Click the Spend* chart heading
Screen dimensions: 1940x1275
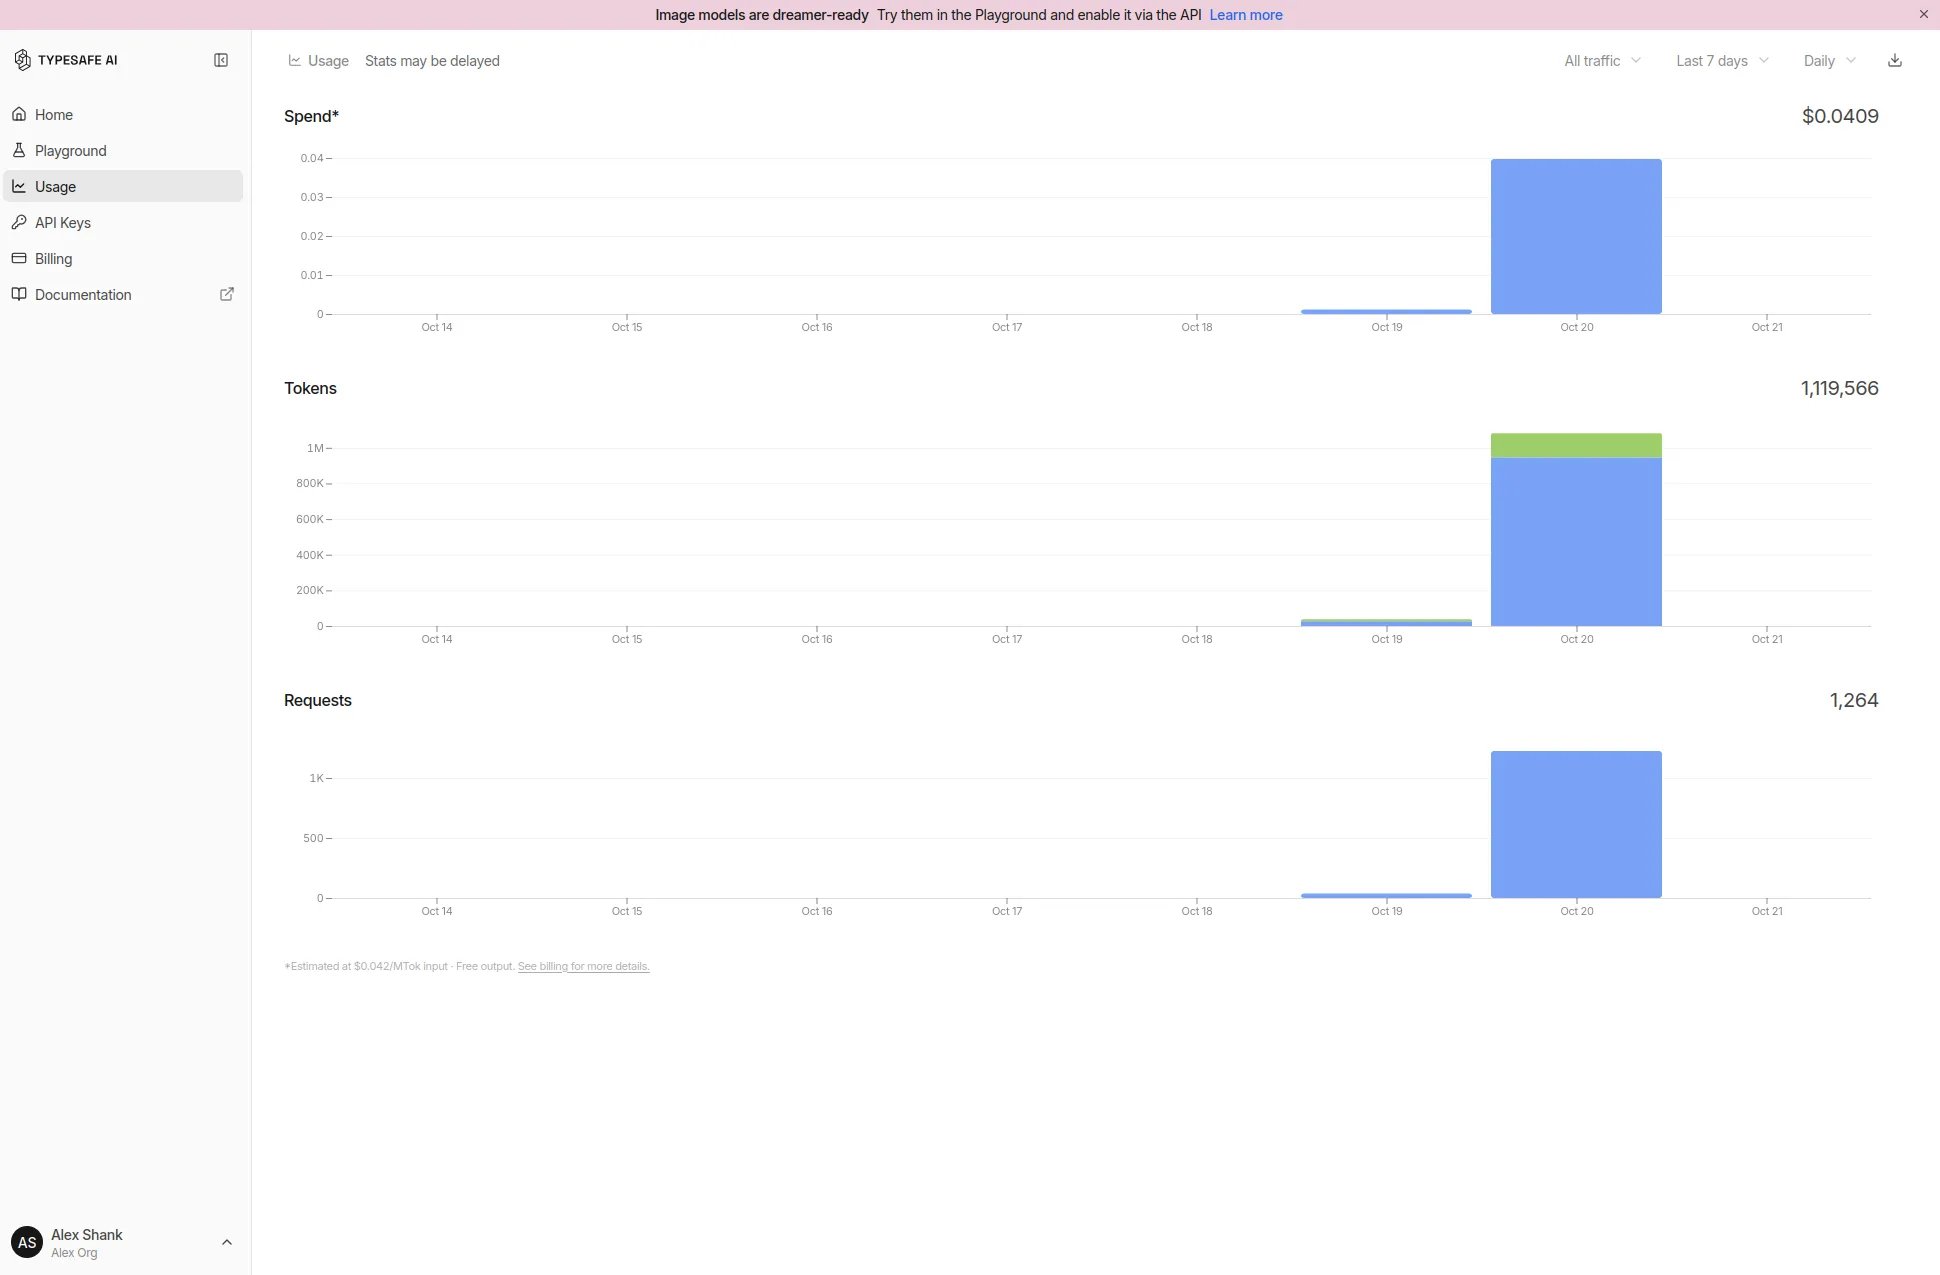coord(311,116)
